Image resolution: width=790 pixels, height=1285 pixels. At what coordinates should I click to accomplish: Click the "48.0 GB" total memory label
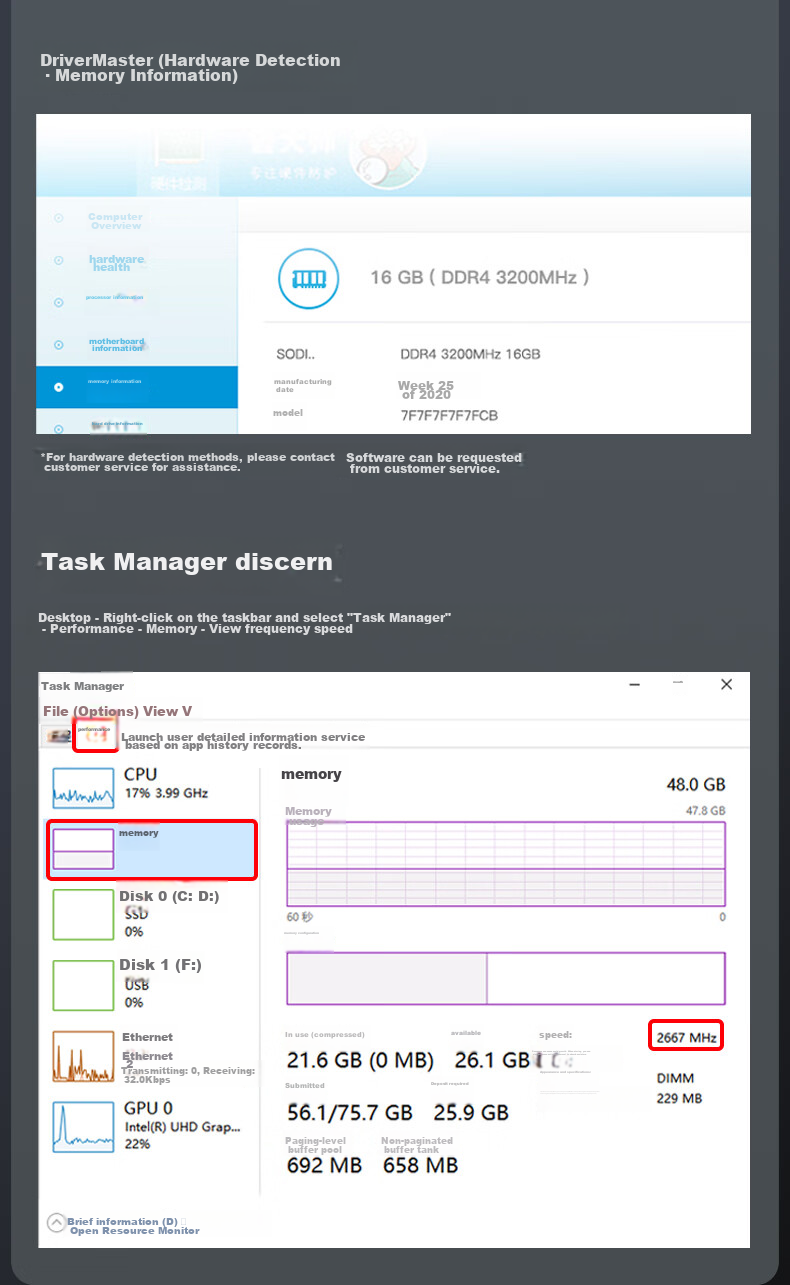coord(696,785)
